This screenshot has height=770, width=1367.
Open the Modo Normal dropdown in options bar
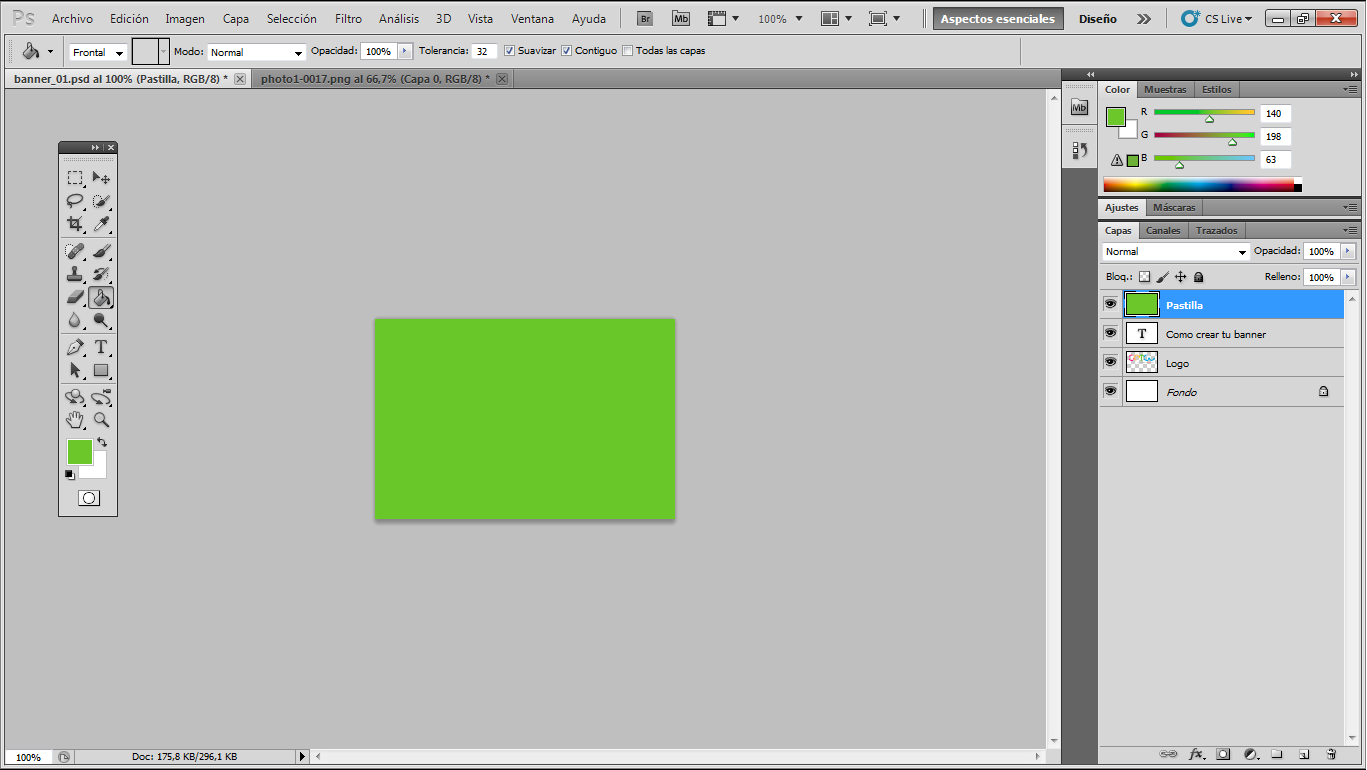click(256, 52)
